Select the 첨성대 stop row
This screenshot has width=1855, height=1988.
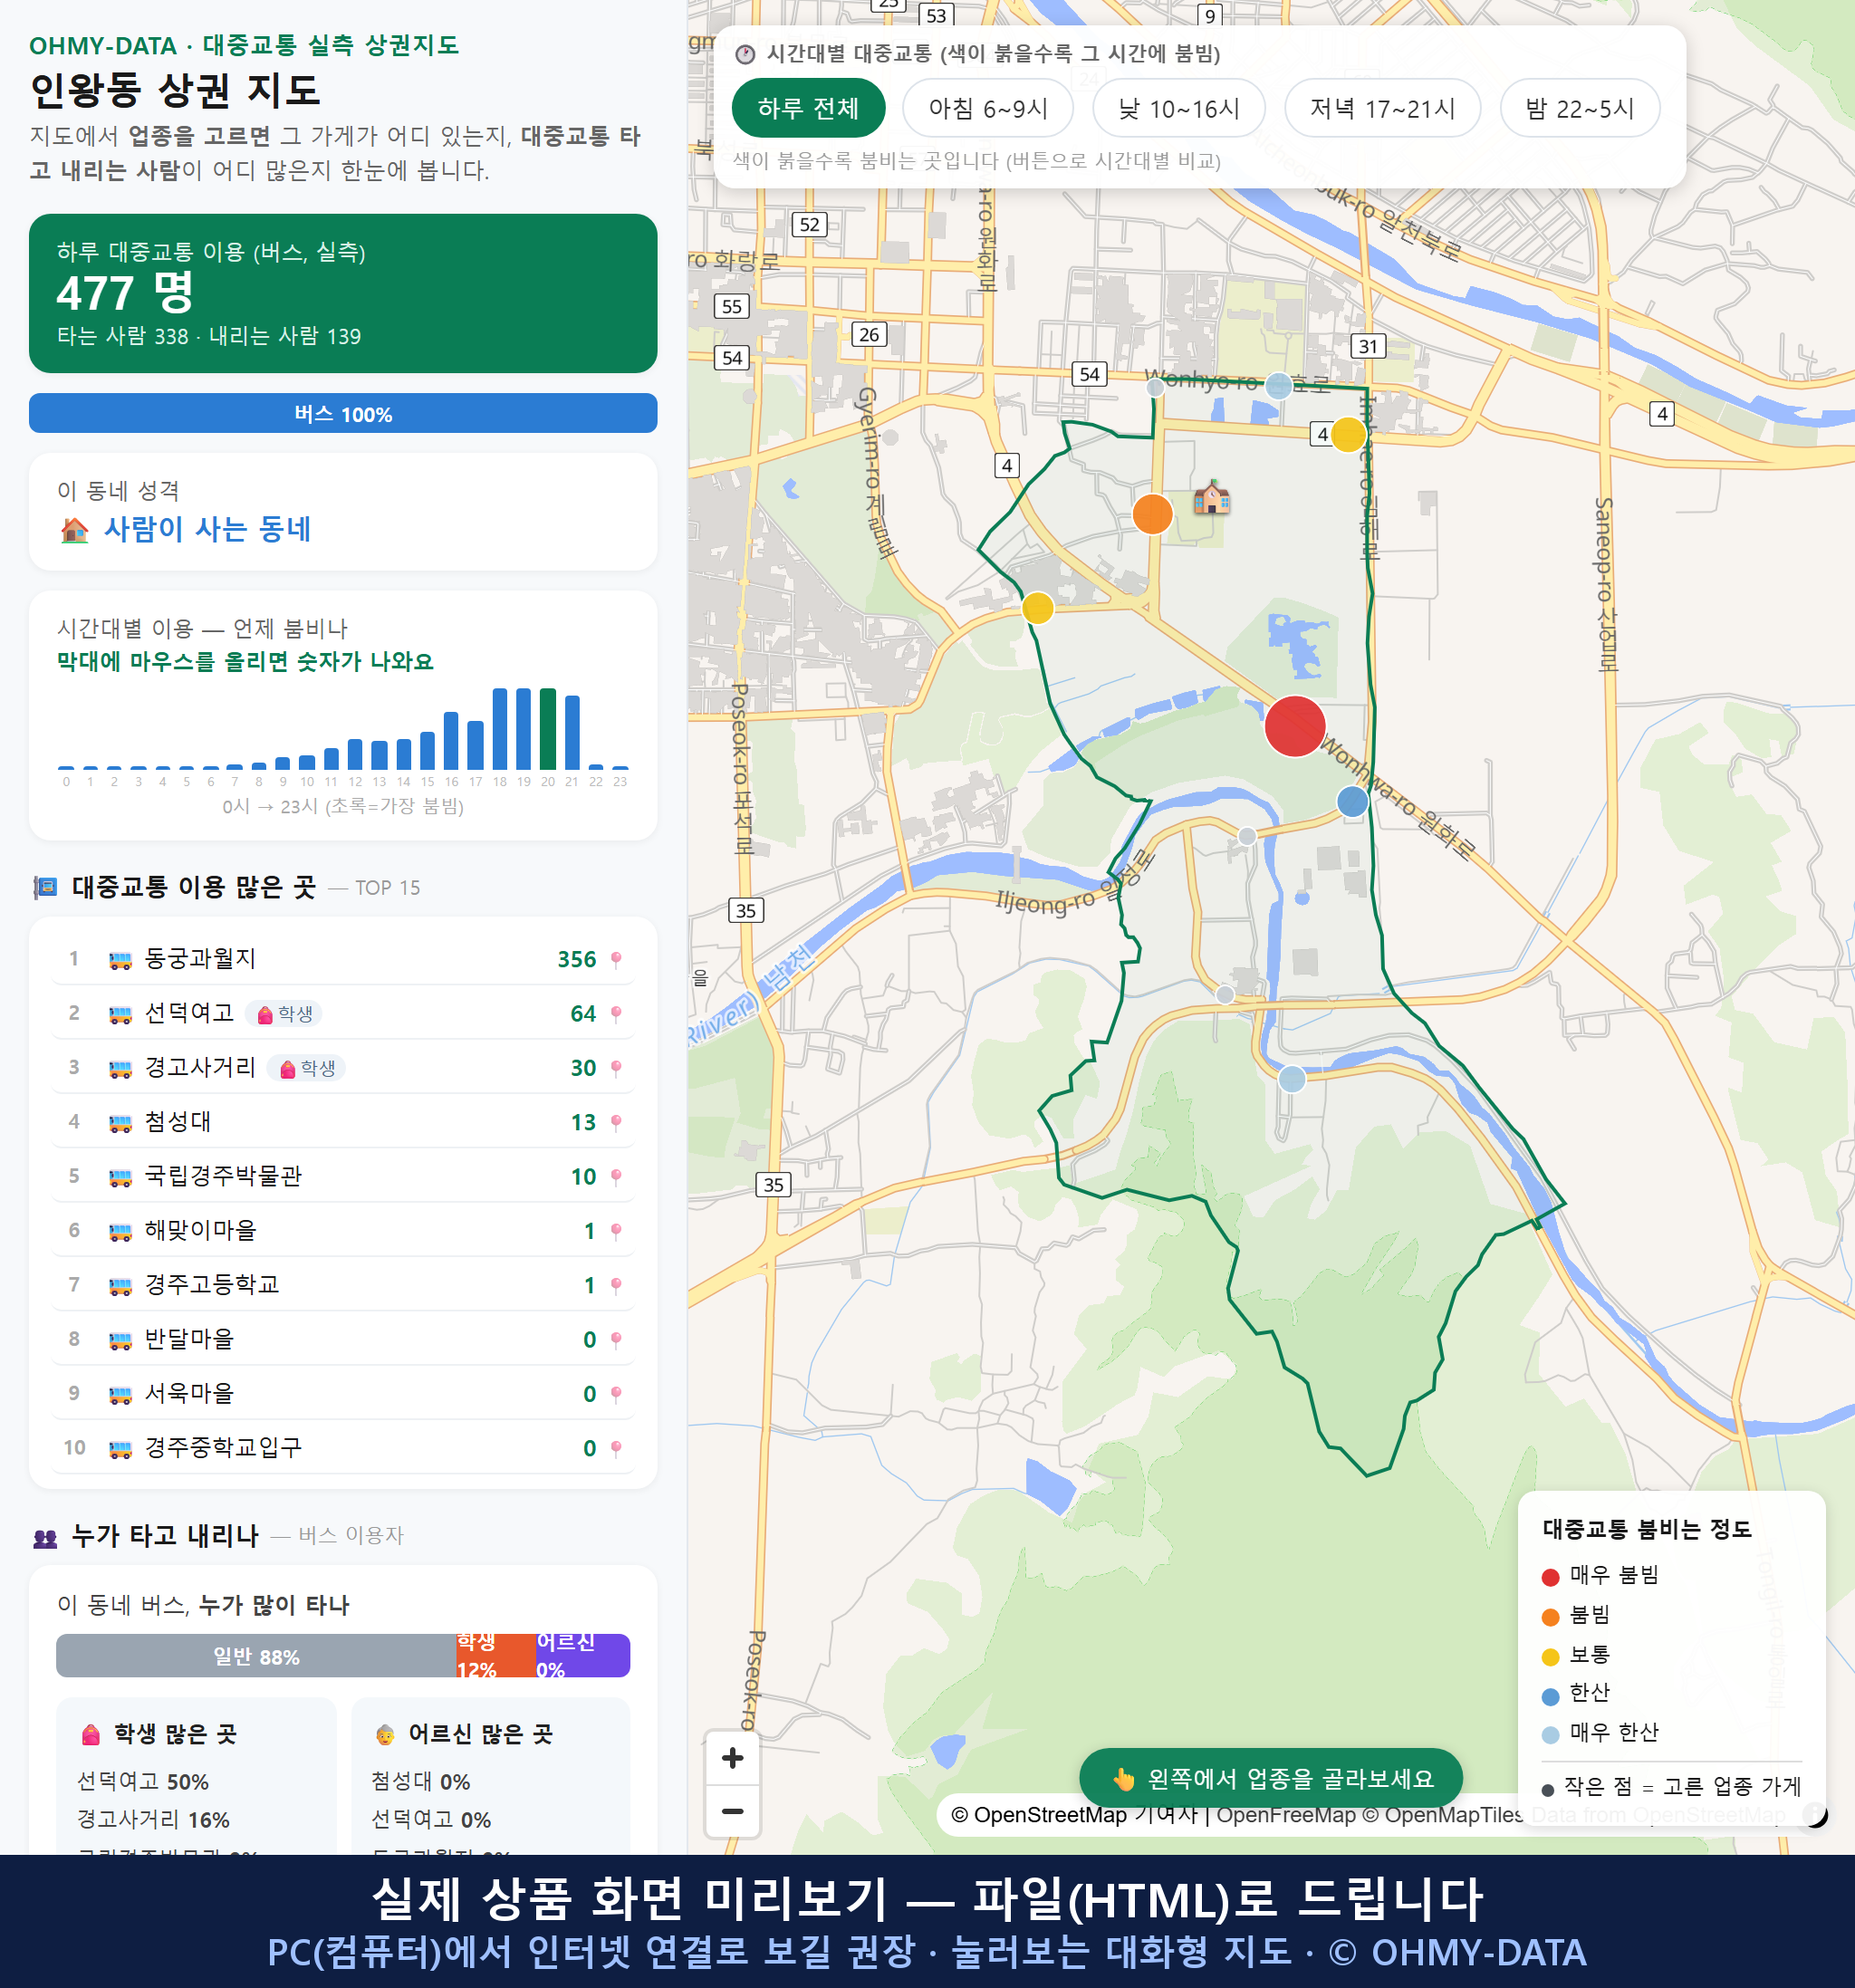coord(343,1122)
